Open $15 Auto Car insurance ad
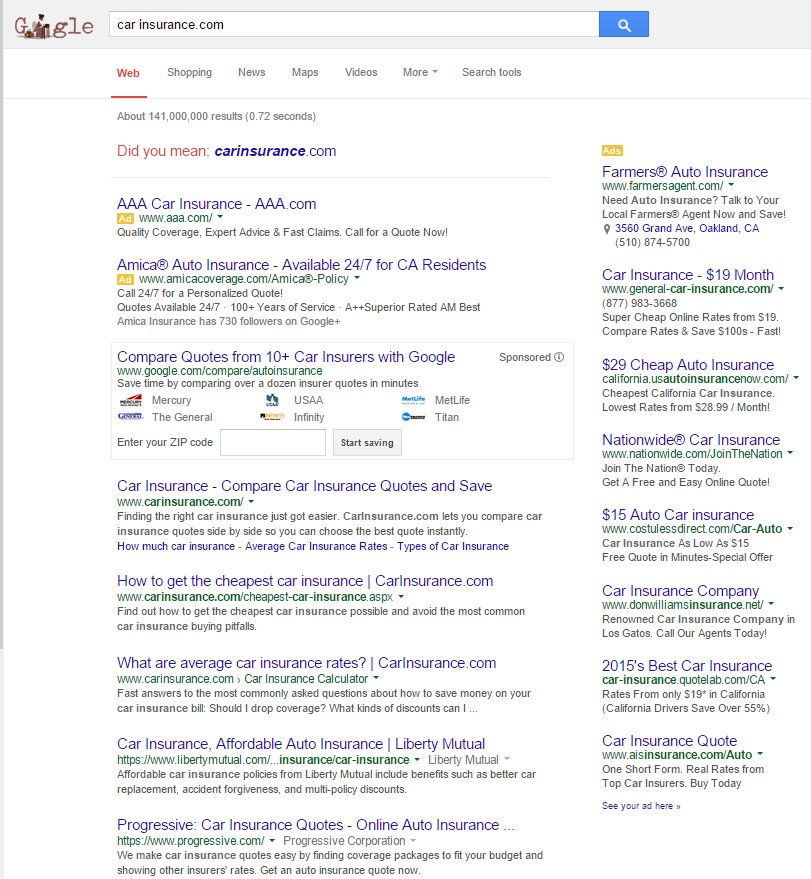Screen dimensions: 811x879 tap(678, 515)
